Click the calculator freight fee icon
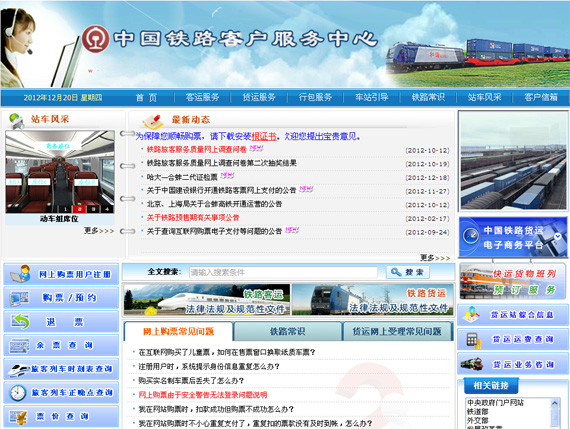This screenshot has width=570, height=429. (474, 340)
